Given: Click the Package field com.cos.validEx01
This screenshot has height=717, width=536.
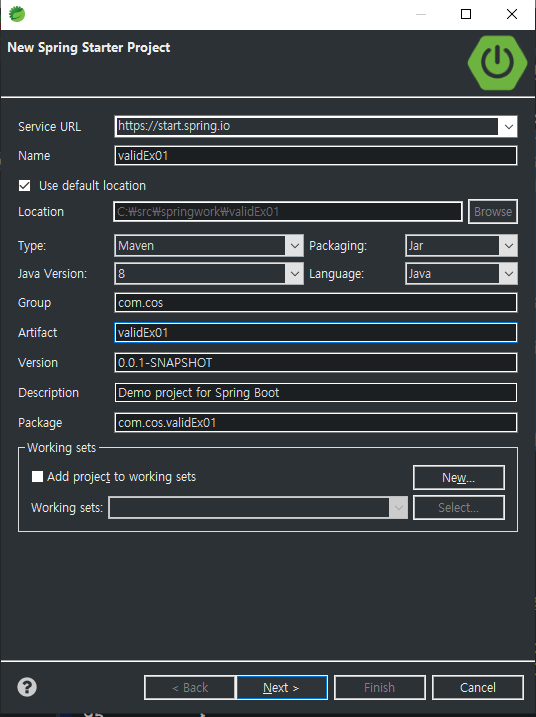Looking at the screenshot, I should [x=316, y=423].
